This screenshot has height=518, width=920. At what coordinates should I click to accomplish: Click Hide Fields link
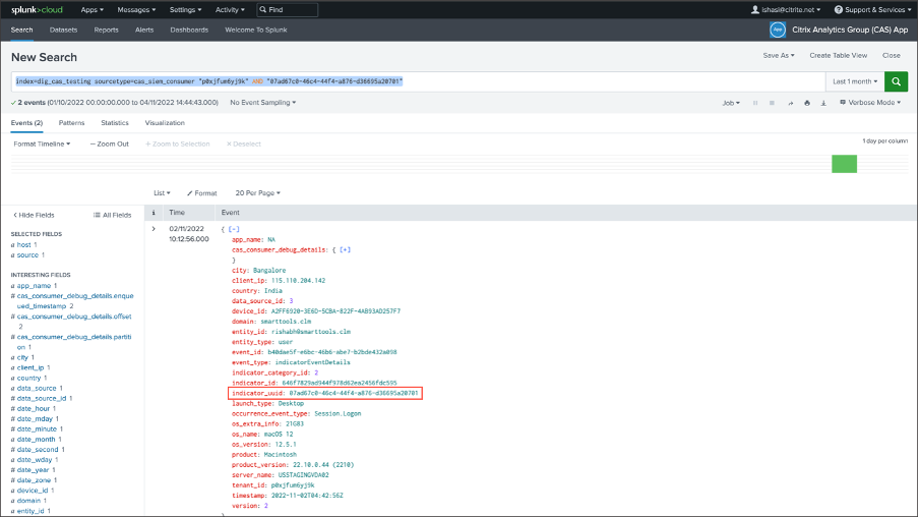click(x=34, y=215)
